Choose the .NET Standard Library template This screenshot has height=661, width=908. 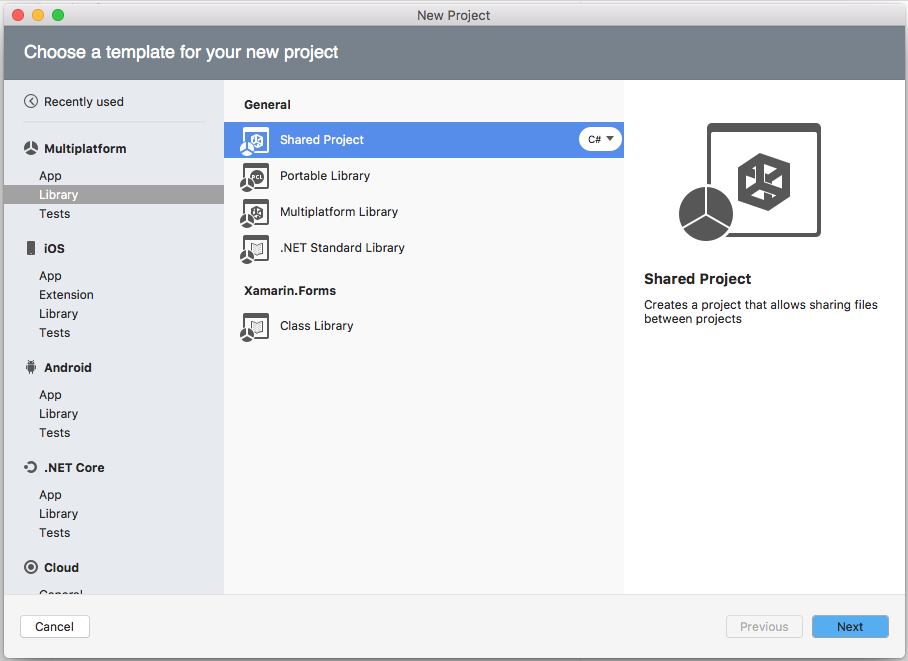click(424, 247)
